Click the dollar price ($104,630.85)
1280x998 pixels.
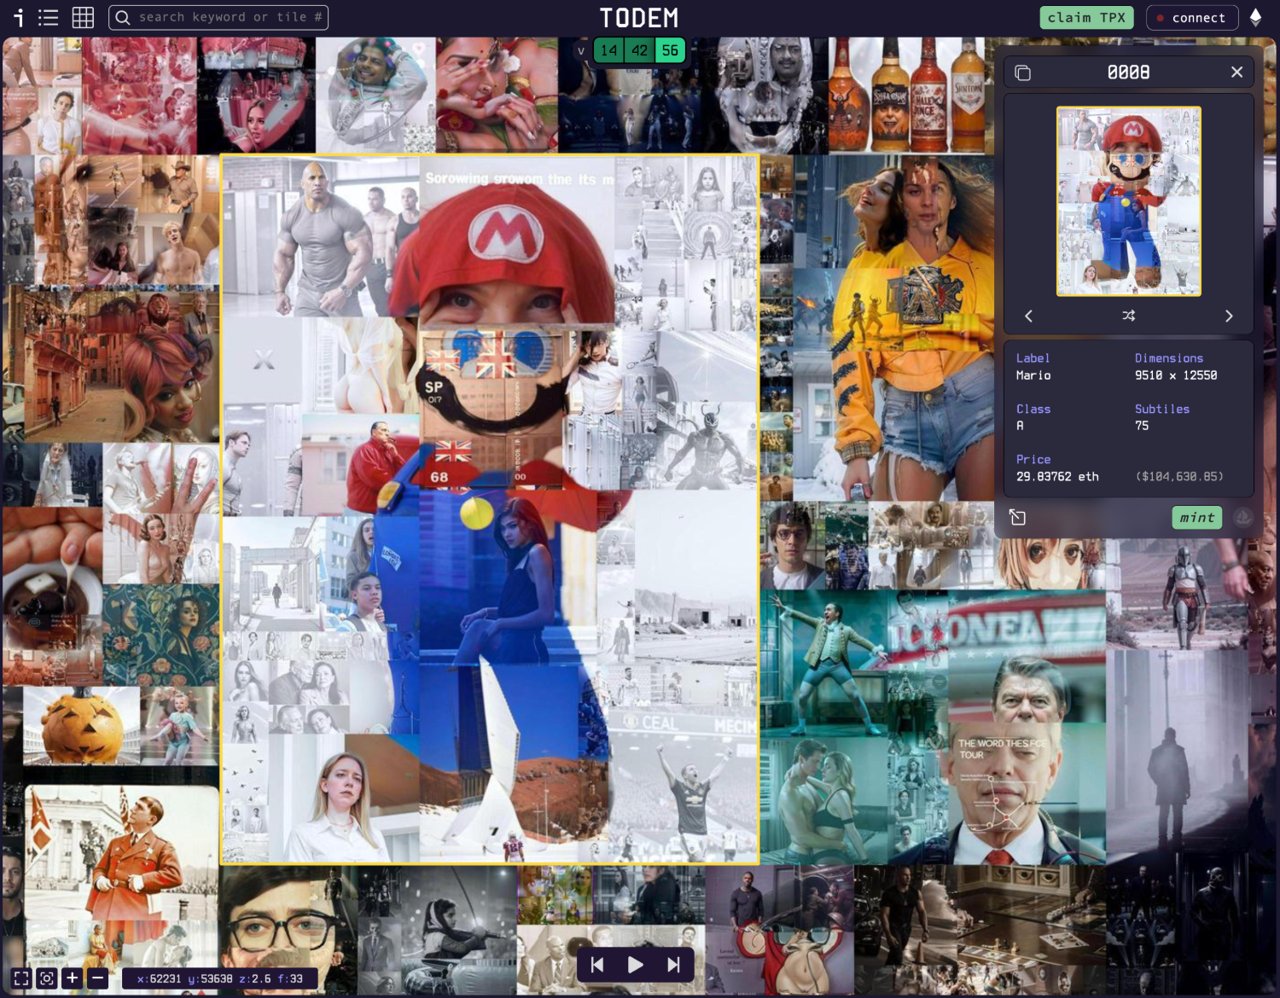[1179, 476]
